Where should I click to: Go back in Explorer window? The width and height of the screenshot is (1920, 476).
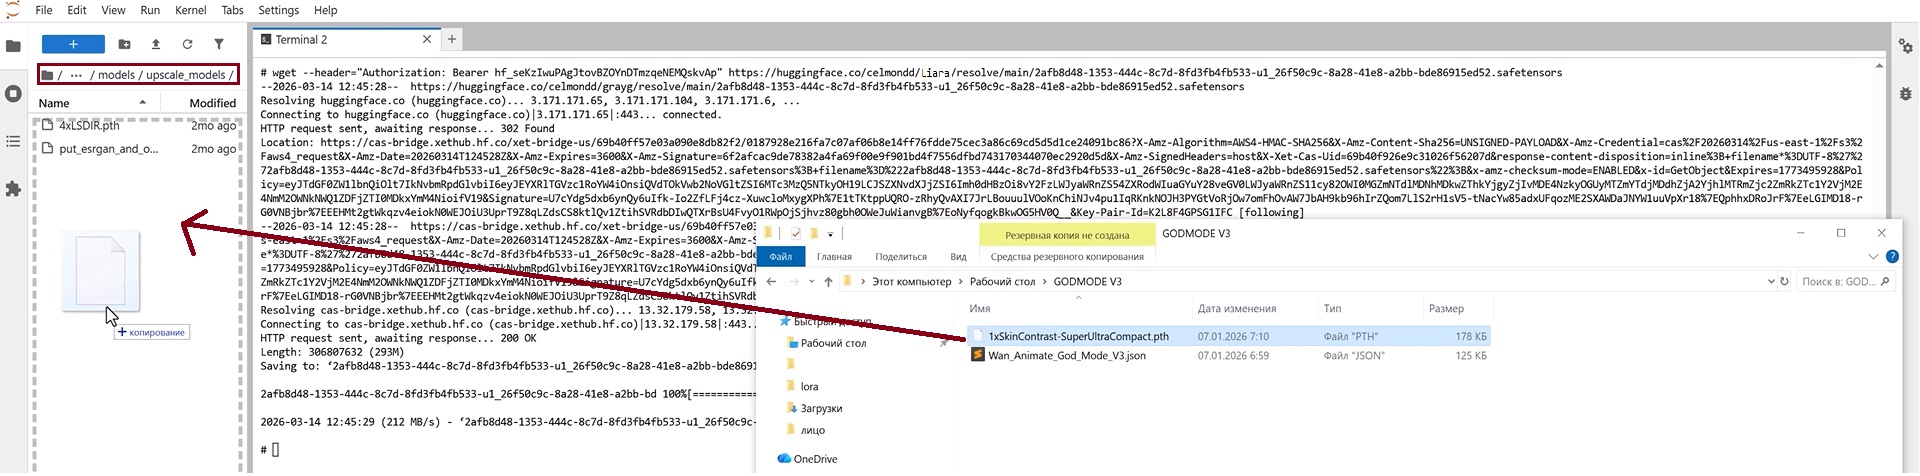[771, 282]
